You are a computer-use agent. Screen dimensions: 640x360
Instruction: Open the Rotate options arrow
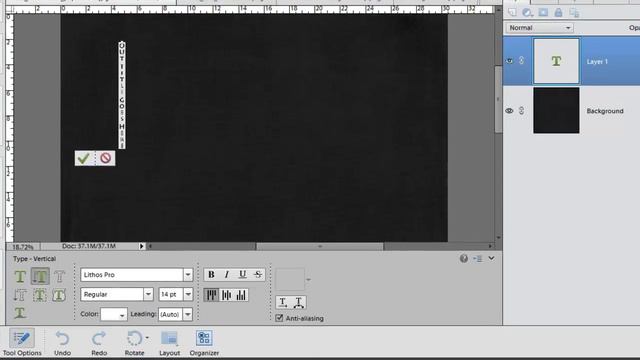click(147, 338)
